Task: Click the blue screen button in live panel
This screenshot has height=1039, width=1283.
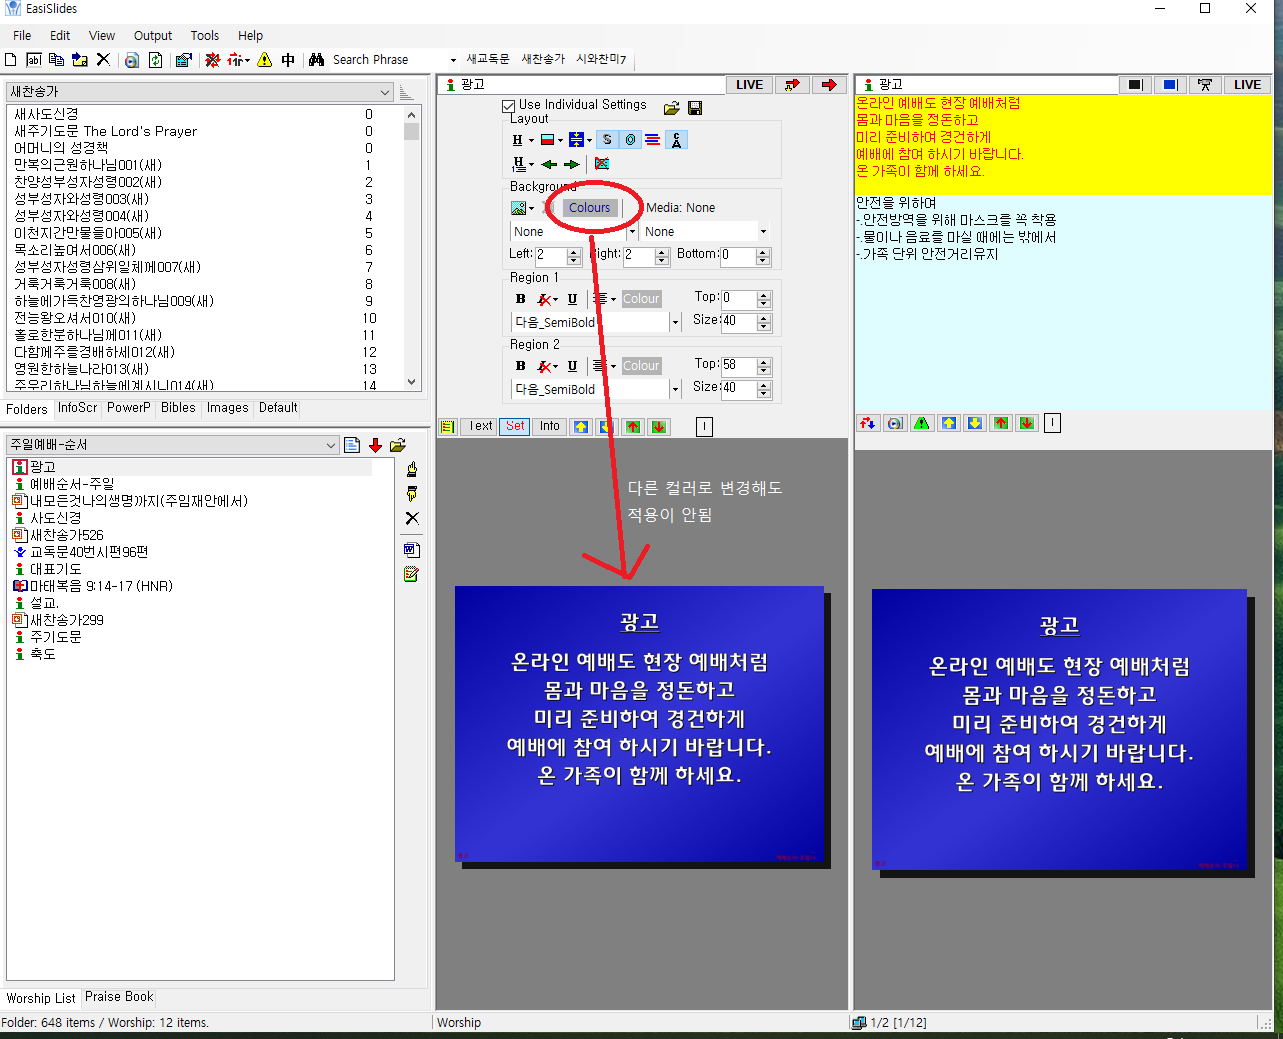Action: pos(1170,85)
